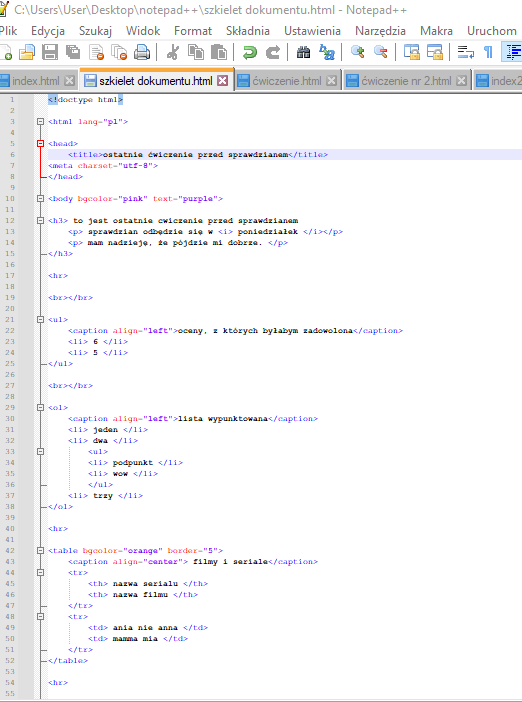Image resolution: width=522 pixels, height=702 pixels.
Task: Close the szkielet dokumentu.html tab
Action: point(222,81)
